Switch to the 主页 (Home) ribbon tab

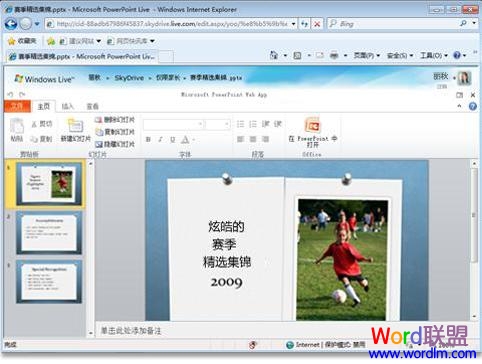point(43,106)
